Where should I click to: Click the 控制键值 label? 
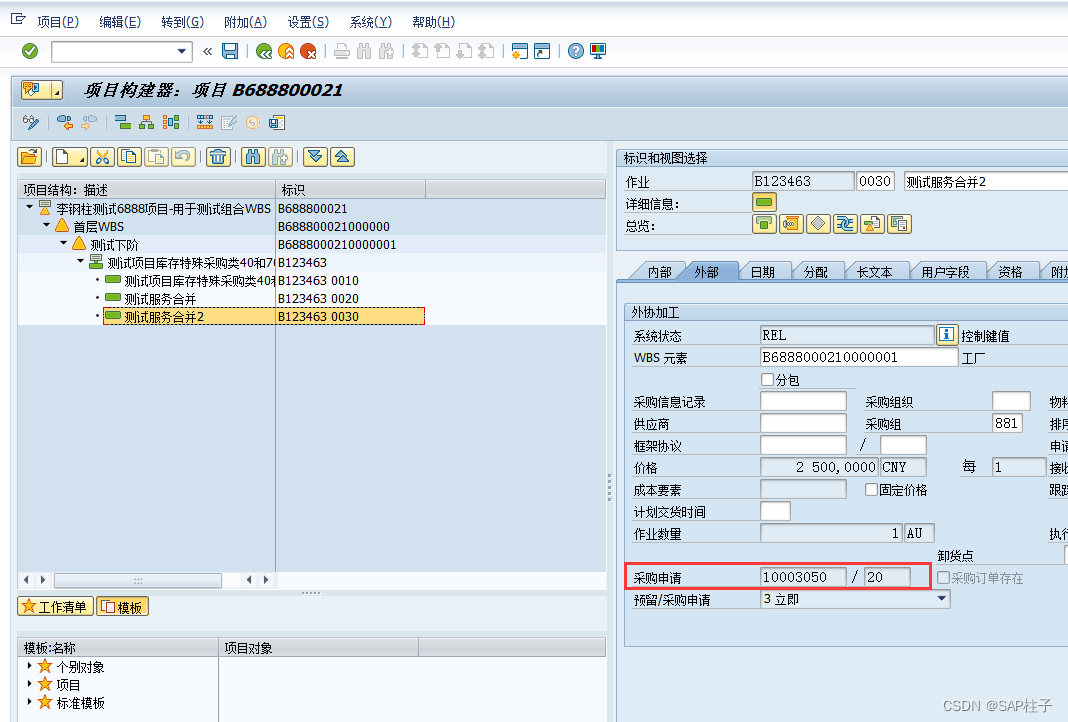[x=985, y=336]
